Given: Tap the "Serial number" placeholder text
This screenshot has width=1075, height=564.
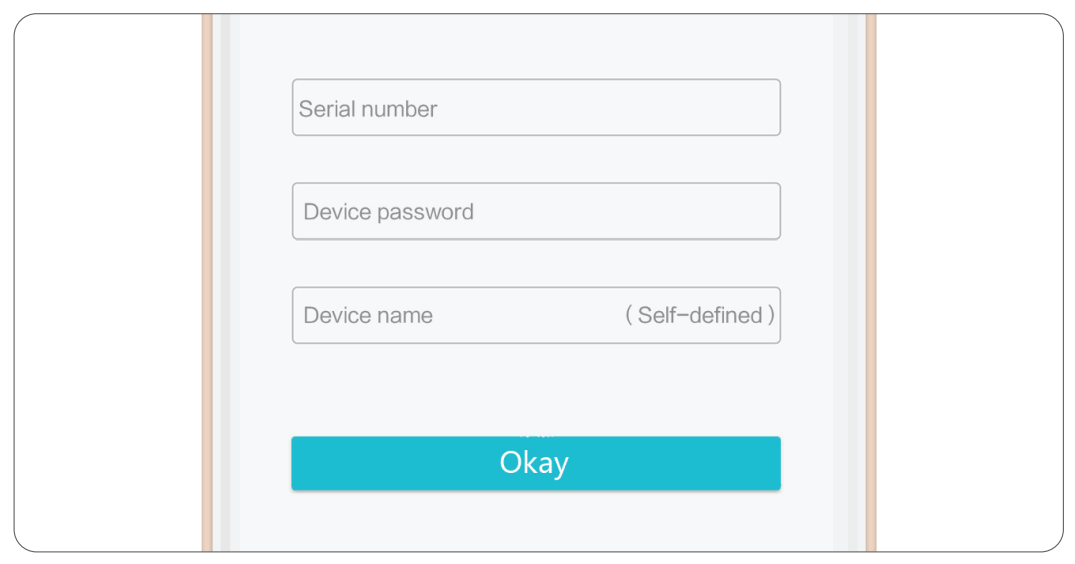Looking at the screenshot, I should [x=368, y=109].
